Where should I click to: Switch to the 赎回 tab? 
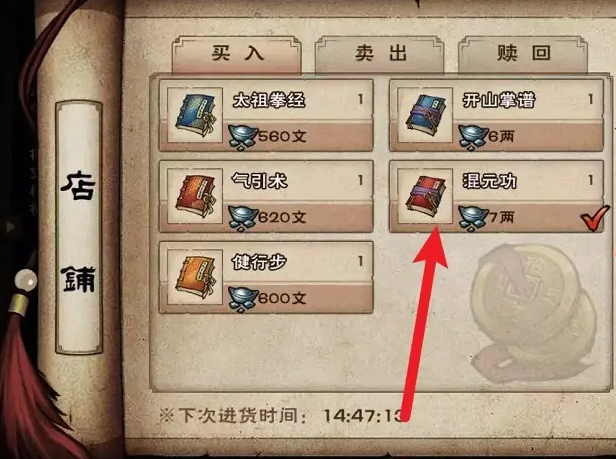coord(523,54)
